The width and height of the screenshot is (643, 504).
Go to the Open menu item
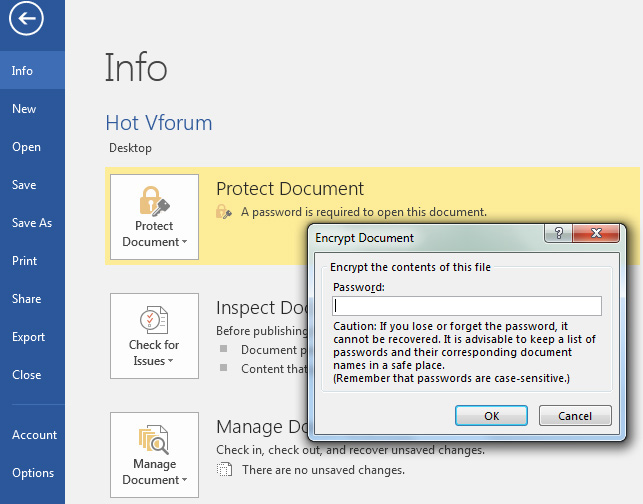click(26, 147)
